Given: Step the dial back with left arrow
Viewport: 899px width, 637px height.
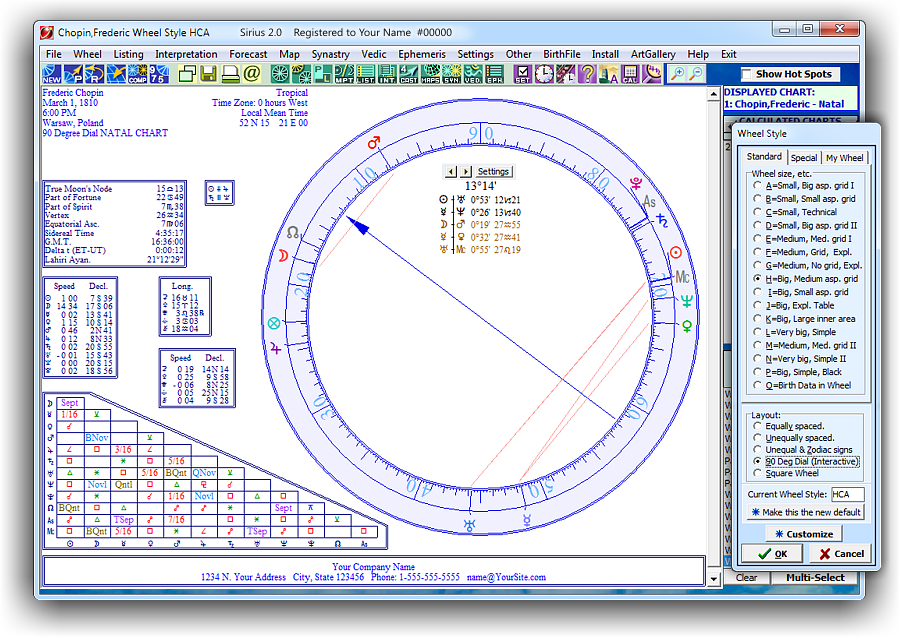Looking at the screenshot, I should [451, 171].
